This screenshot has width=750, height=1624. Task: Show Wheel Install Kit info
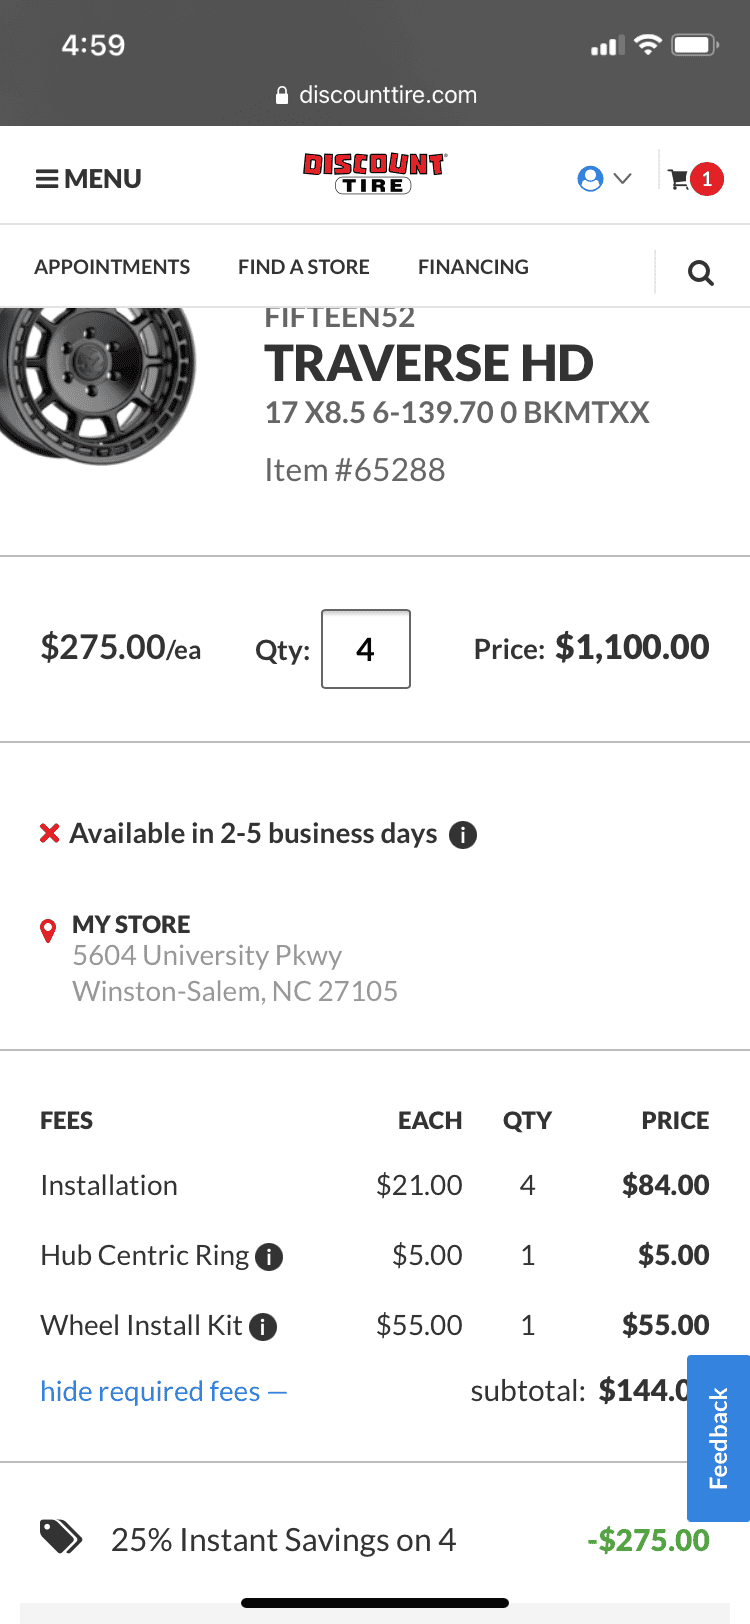coord(263,1327)
